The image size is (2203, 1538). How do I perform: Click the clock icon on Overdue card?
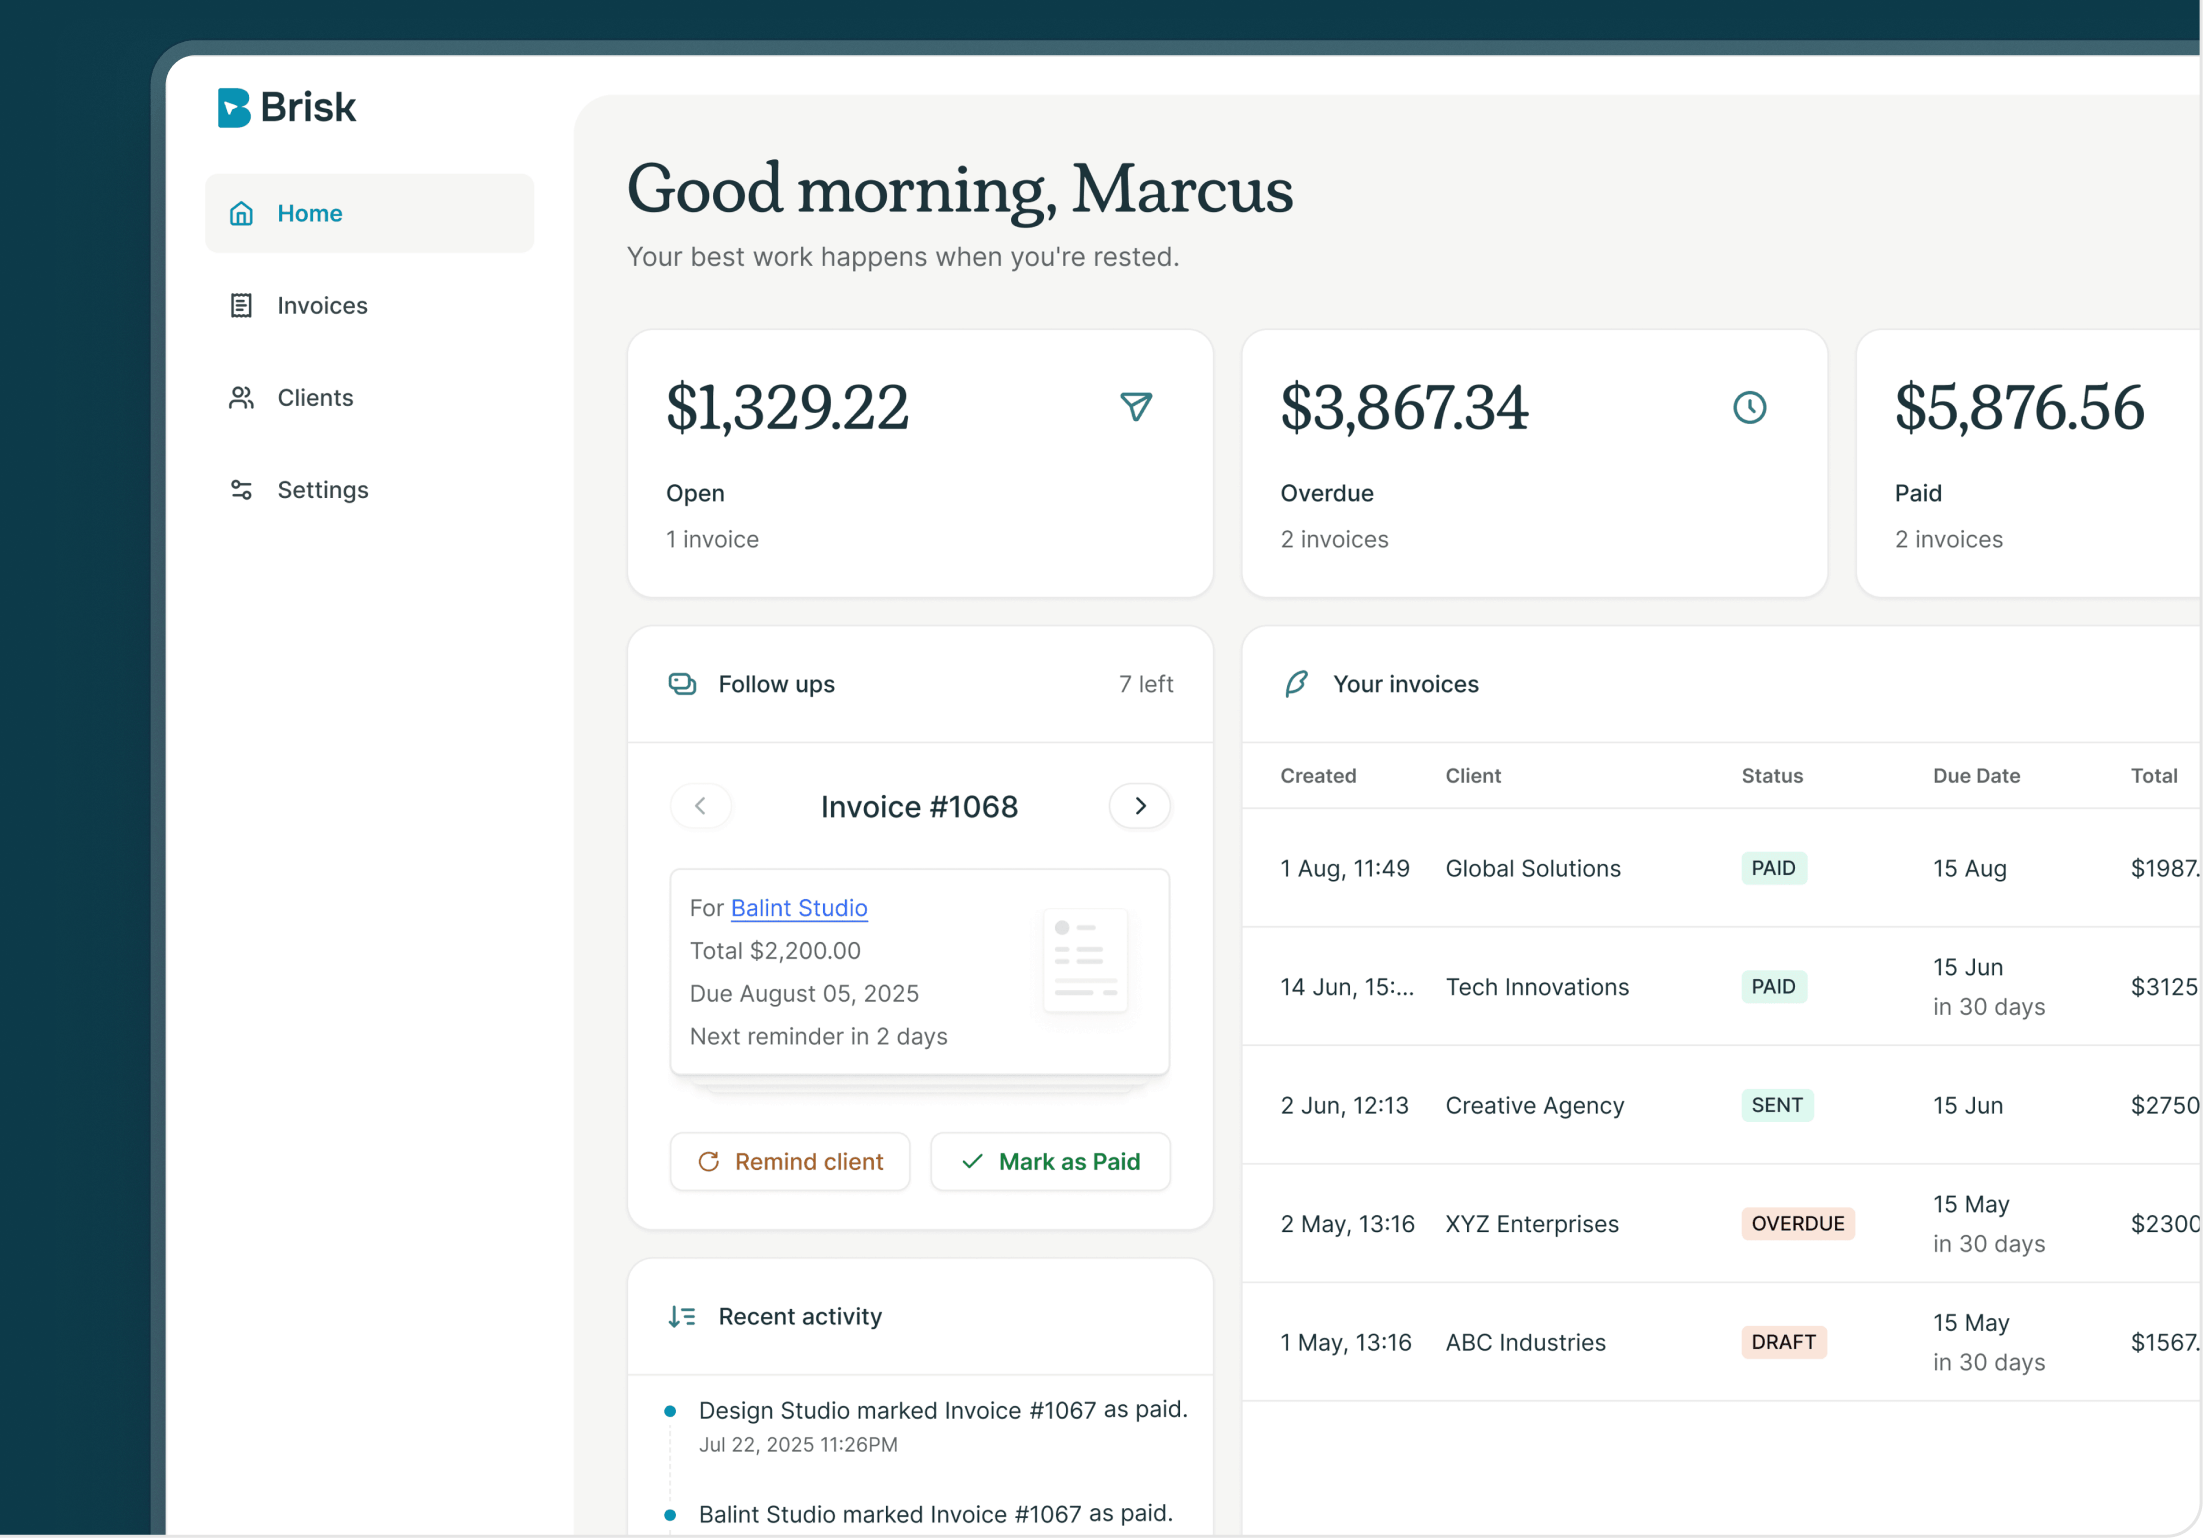[1750, 407]
